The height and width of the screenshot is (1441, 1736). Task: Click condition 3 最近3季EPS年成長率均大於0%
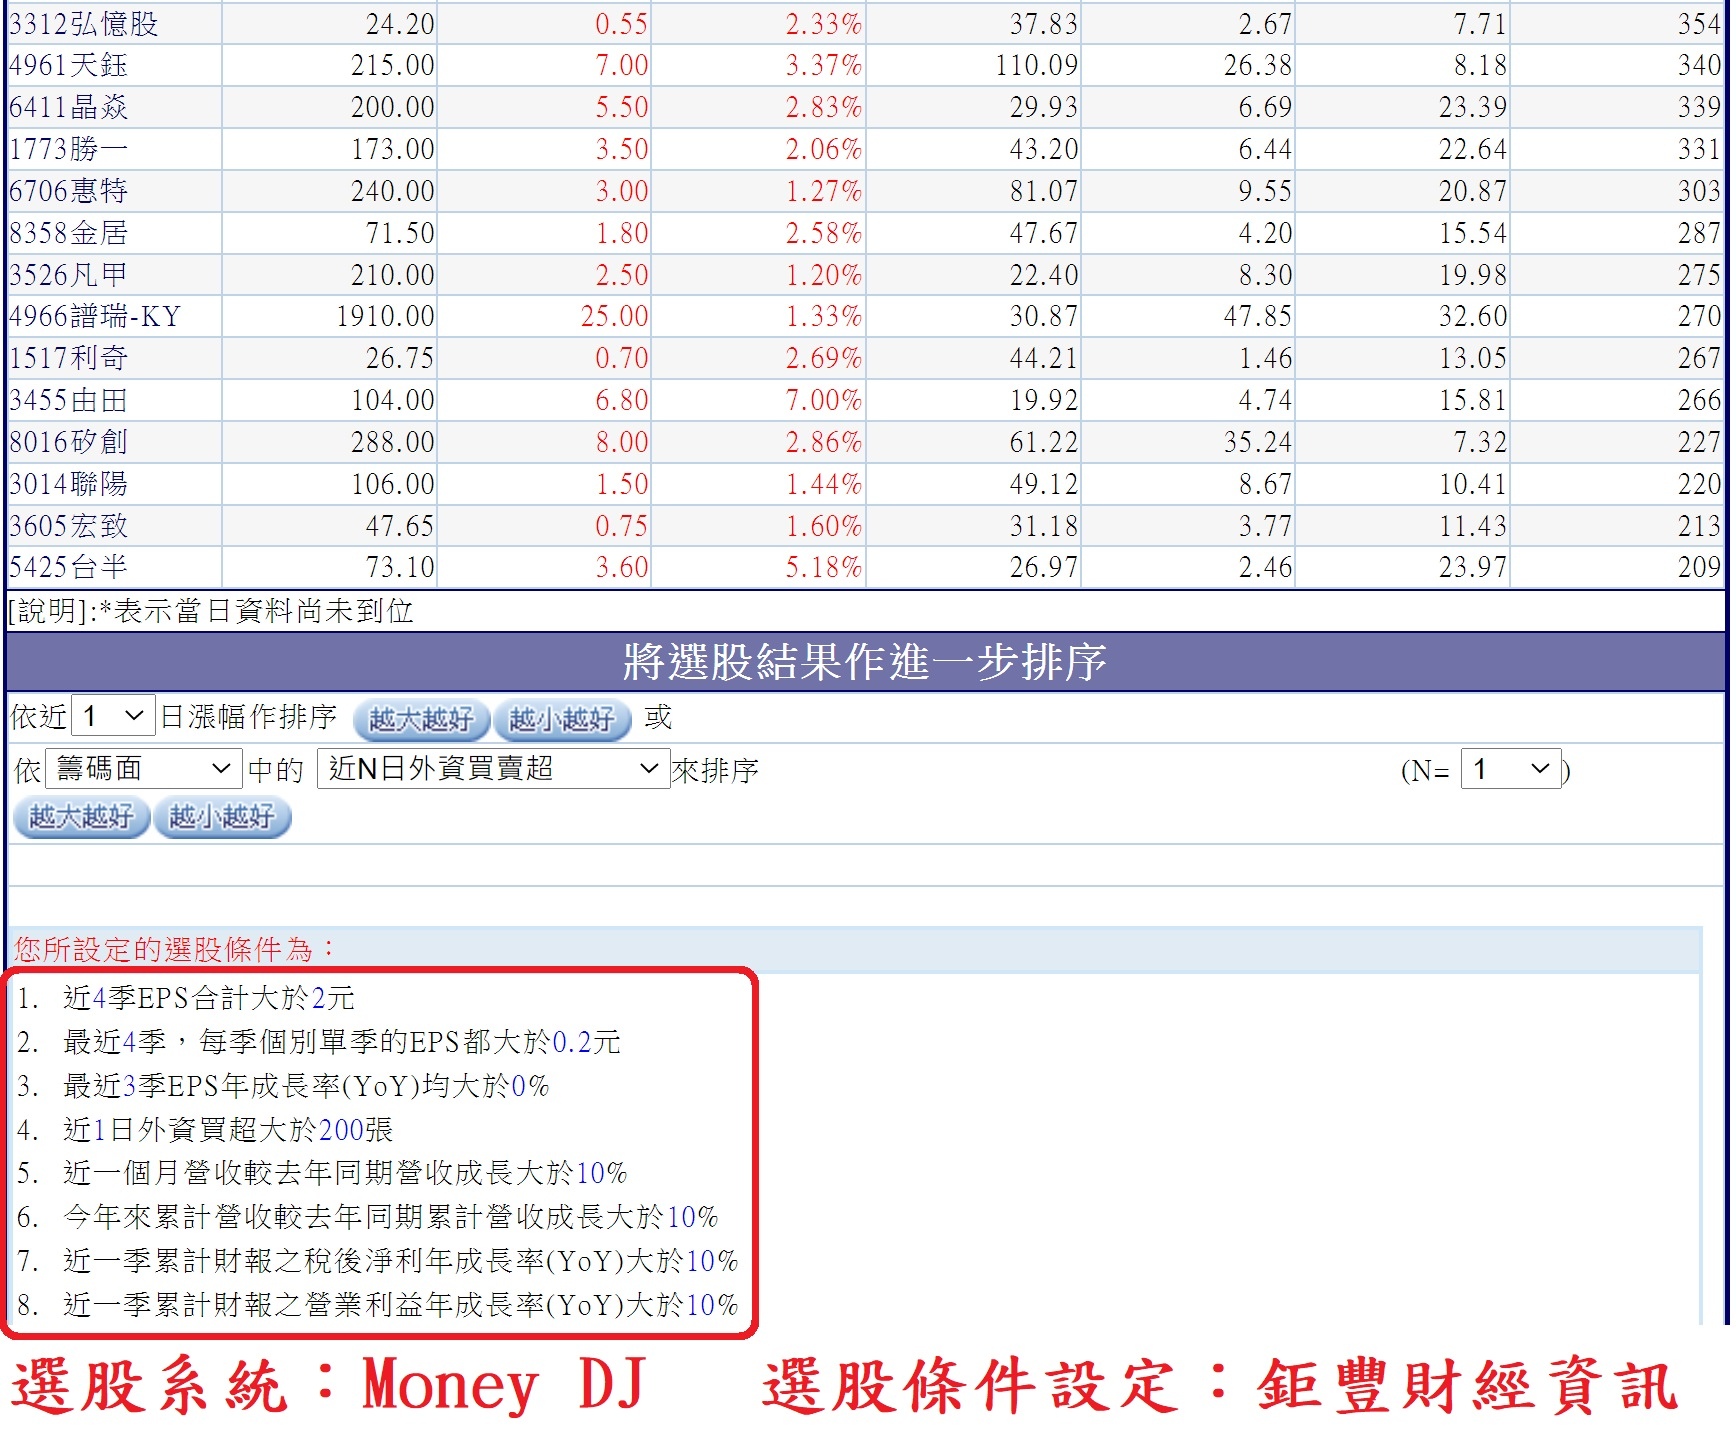click(306, 1086)
